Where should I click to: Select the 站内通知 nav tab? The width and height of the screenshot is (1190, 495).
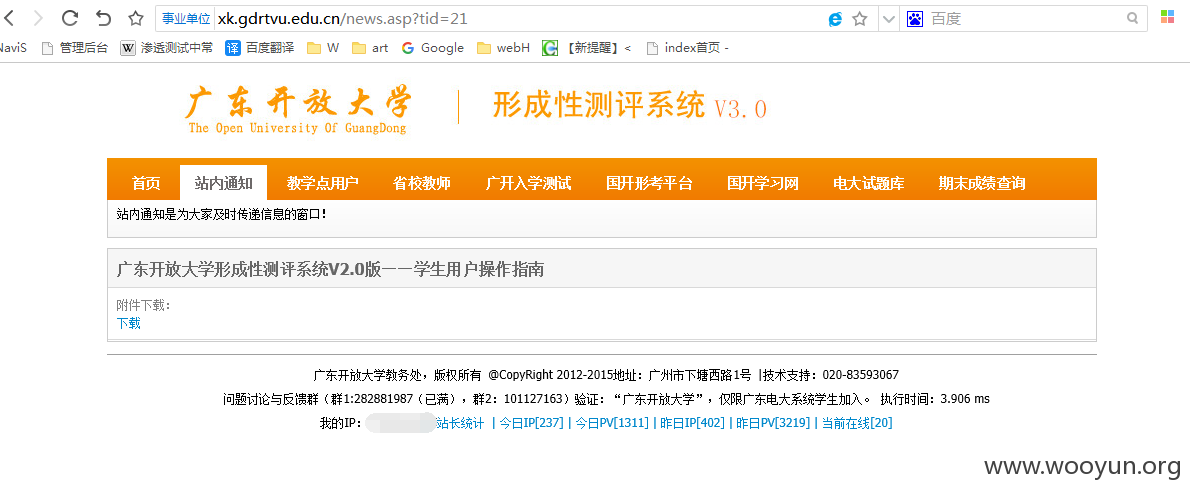pyautogui.click(x=223, y=183)
